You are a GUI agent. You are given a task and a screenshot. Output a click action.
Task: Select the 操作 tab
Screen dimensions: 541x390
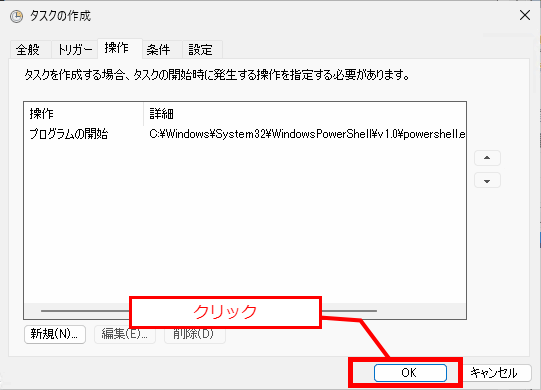coord(117,48)
